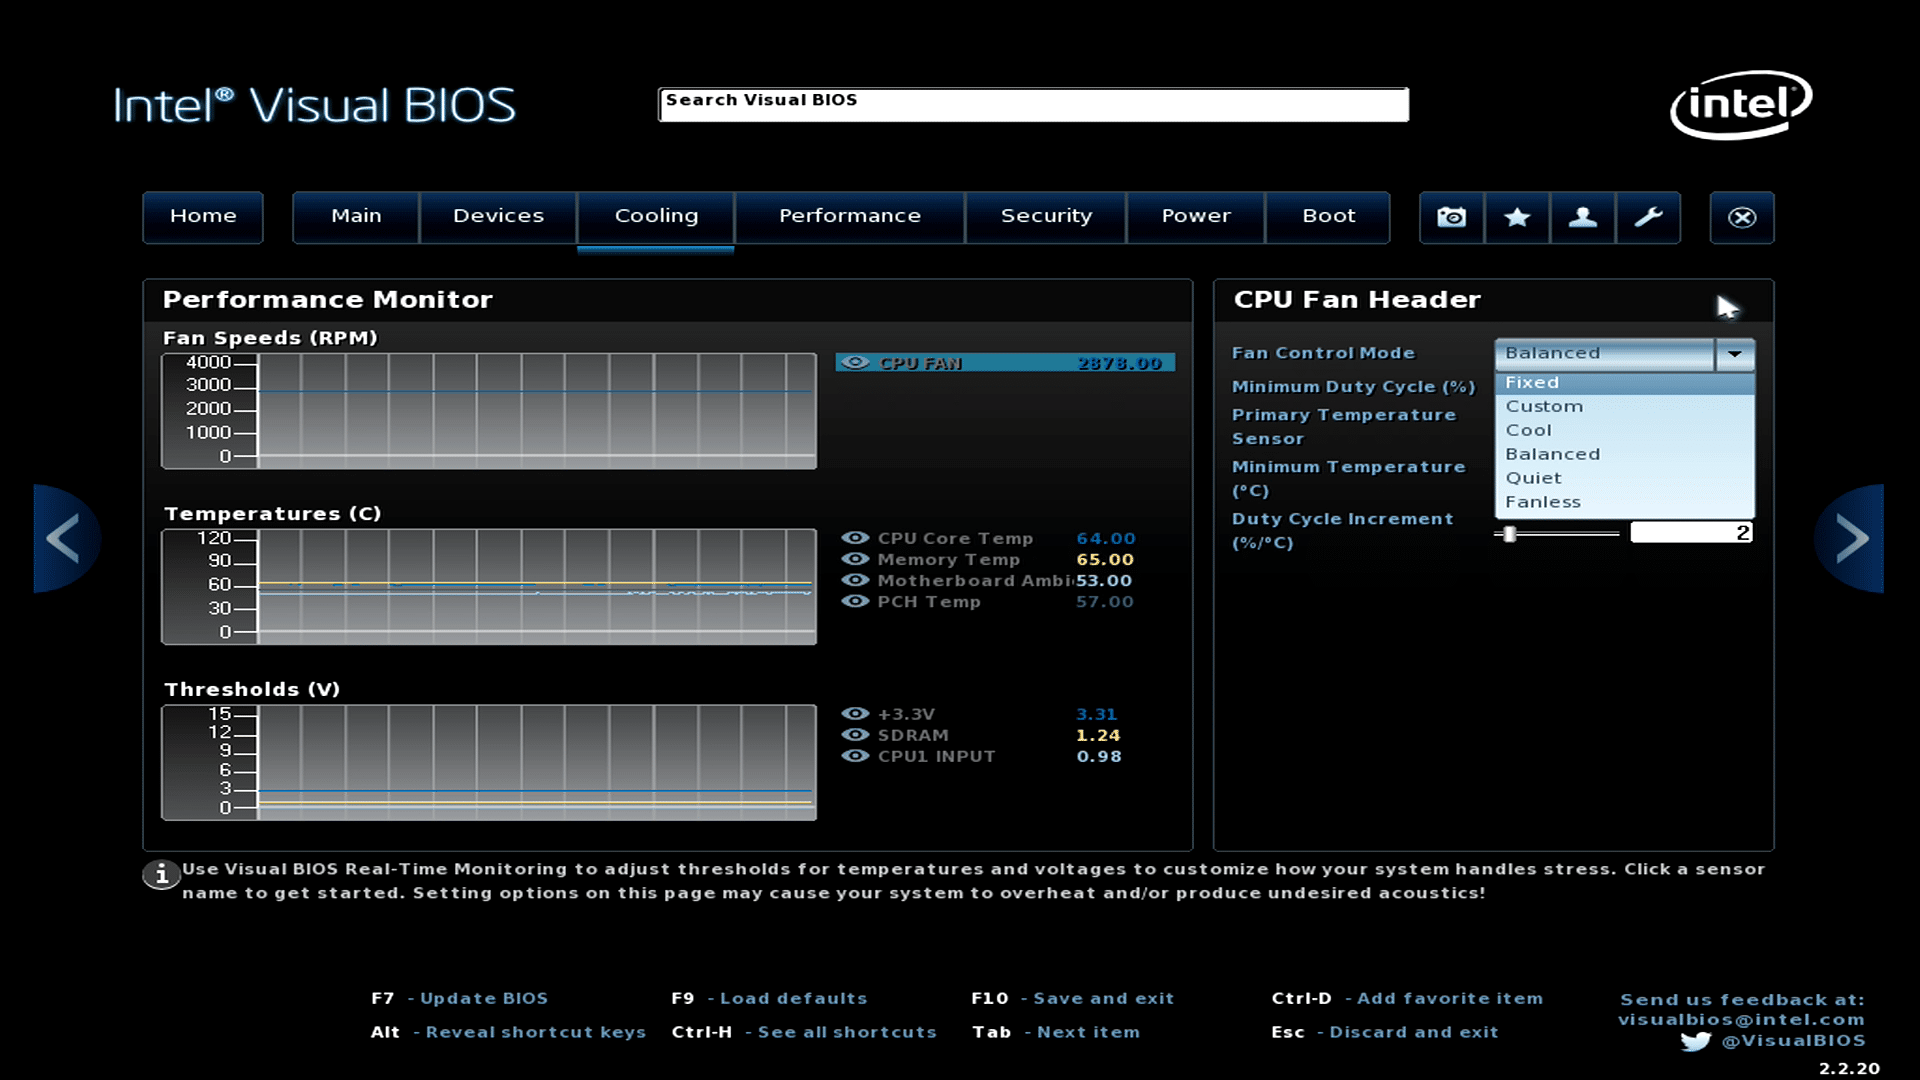
Task: Switch to the Boot tab
Action: (x=1329, y=217)
